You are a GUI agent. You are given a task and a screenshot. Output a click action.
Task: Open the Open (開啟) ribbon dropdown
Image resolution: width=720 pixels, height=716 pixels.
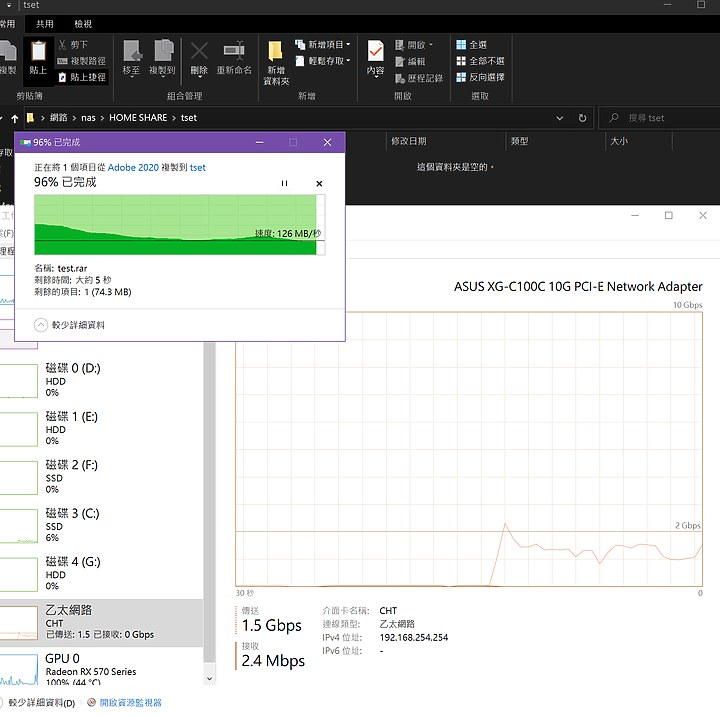[413, 45]
